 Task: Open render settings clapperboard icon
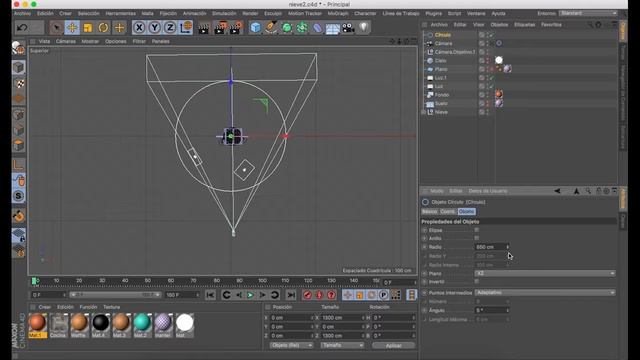pos(236,28)
